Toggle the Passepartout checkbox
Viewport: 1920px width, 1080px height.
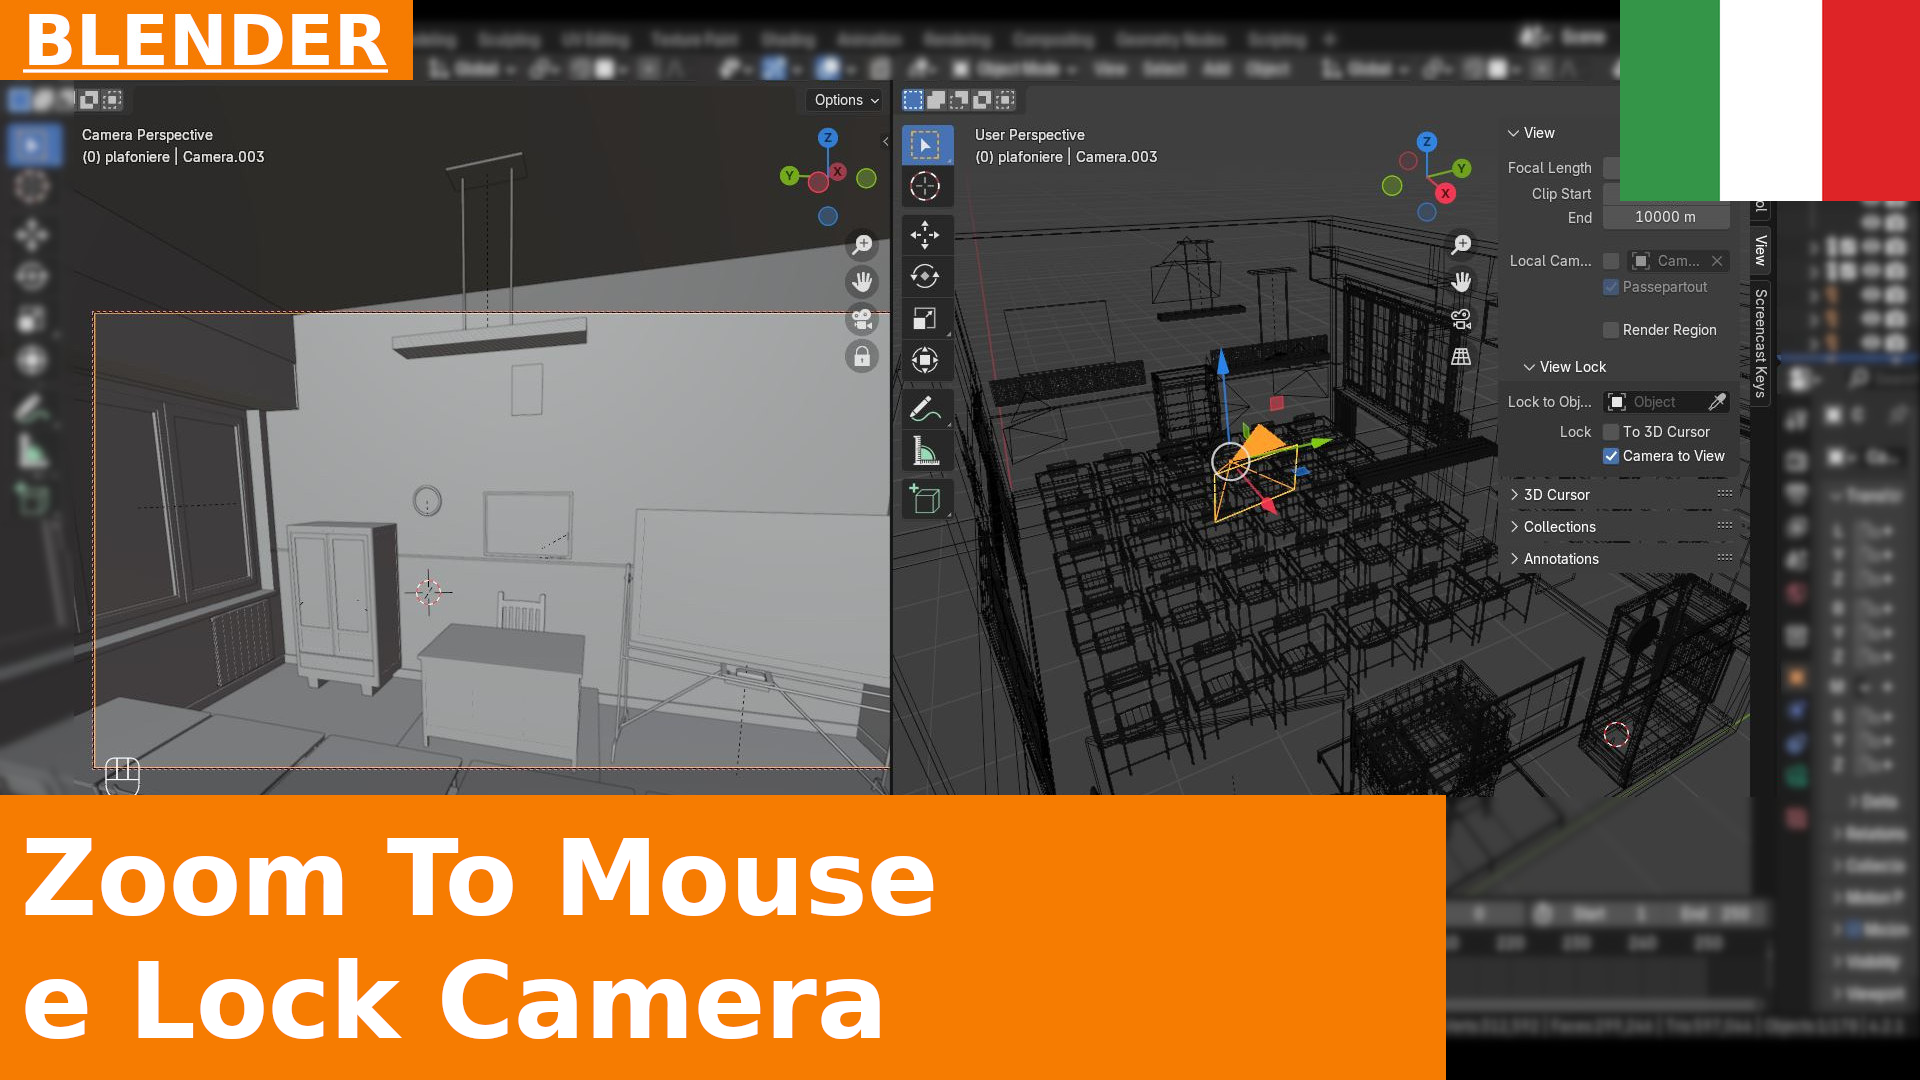[1611, 287]
